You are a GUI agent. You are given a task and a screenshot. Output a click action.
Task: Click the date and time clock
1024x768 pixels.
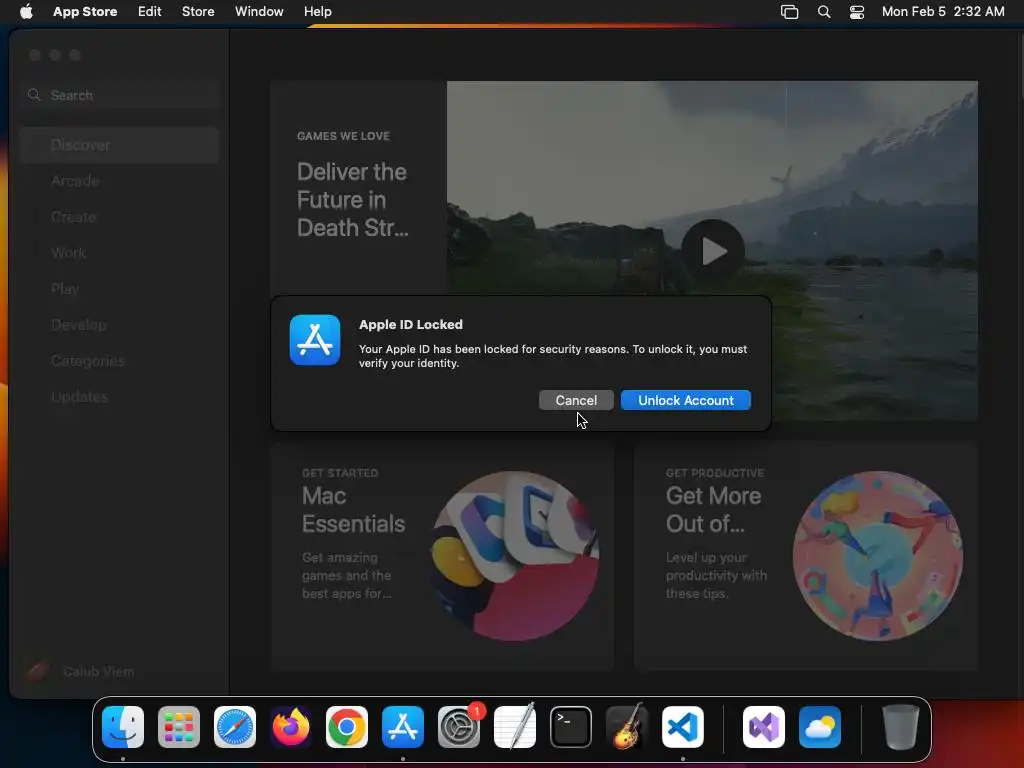943,12
